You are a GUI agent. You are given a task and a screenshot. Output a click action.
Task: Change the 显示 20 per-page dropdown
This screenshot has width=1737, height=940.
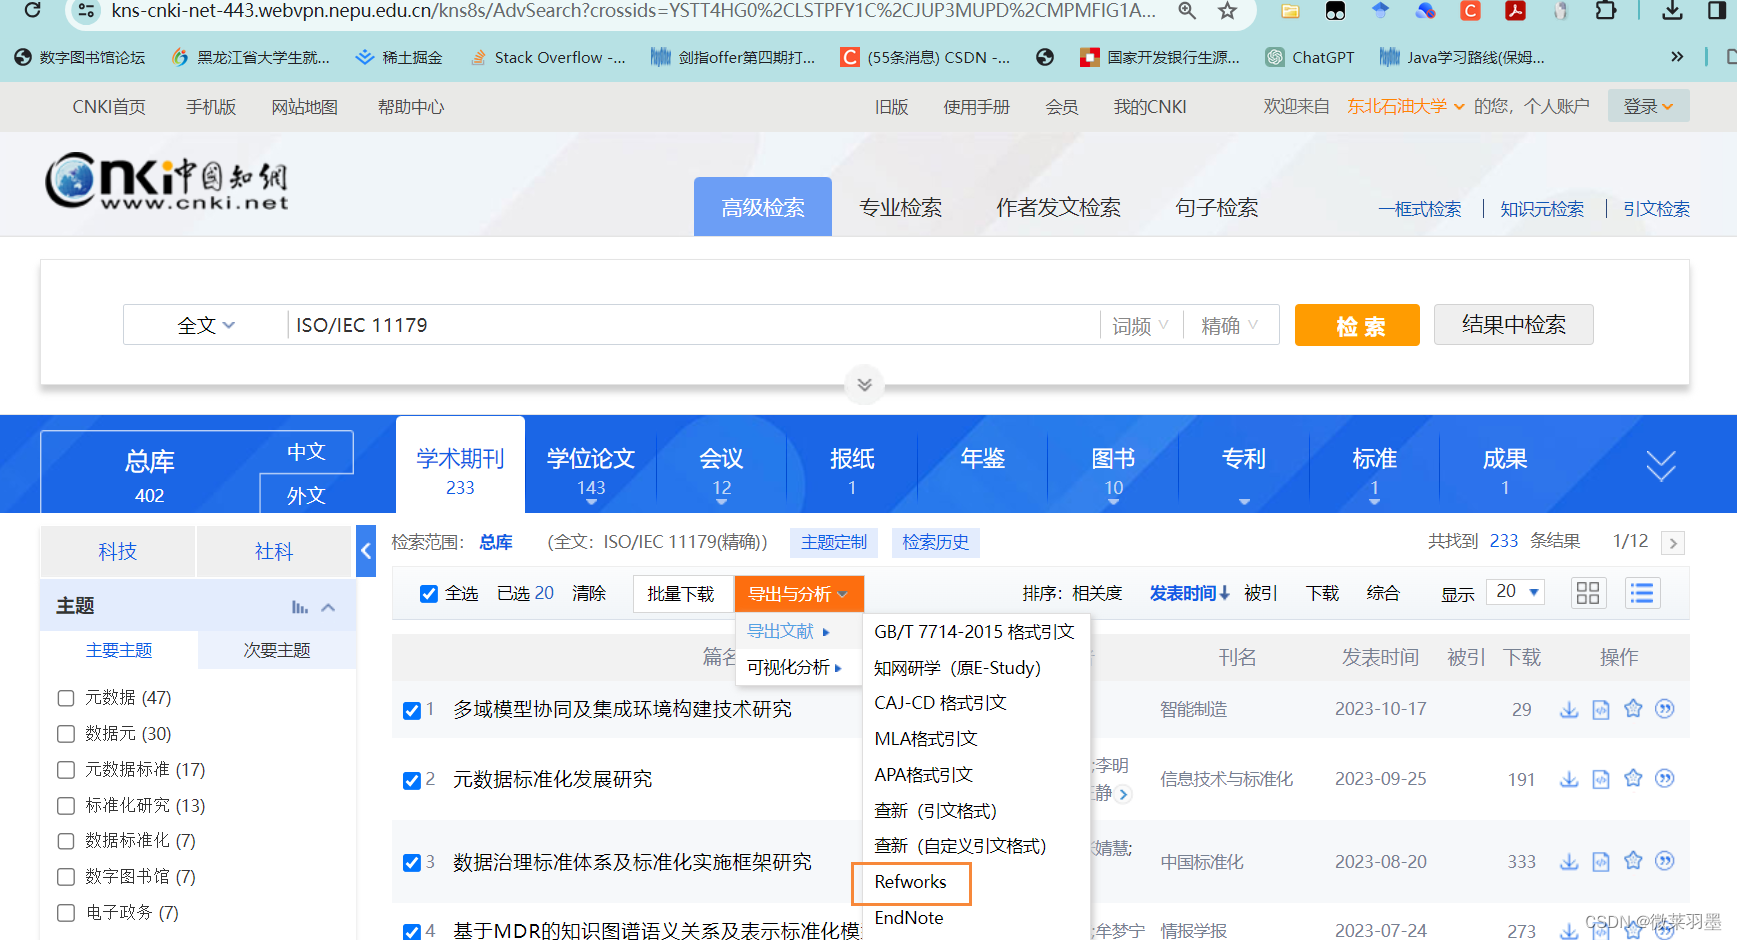(1516, 592)
